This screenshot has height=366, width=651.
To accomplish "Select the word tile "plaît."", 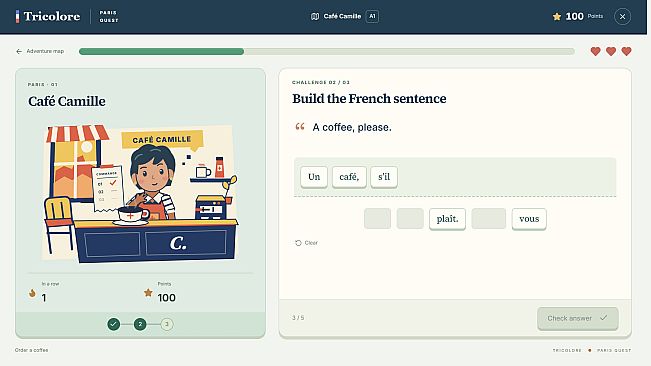I will point(447,219).
